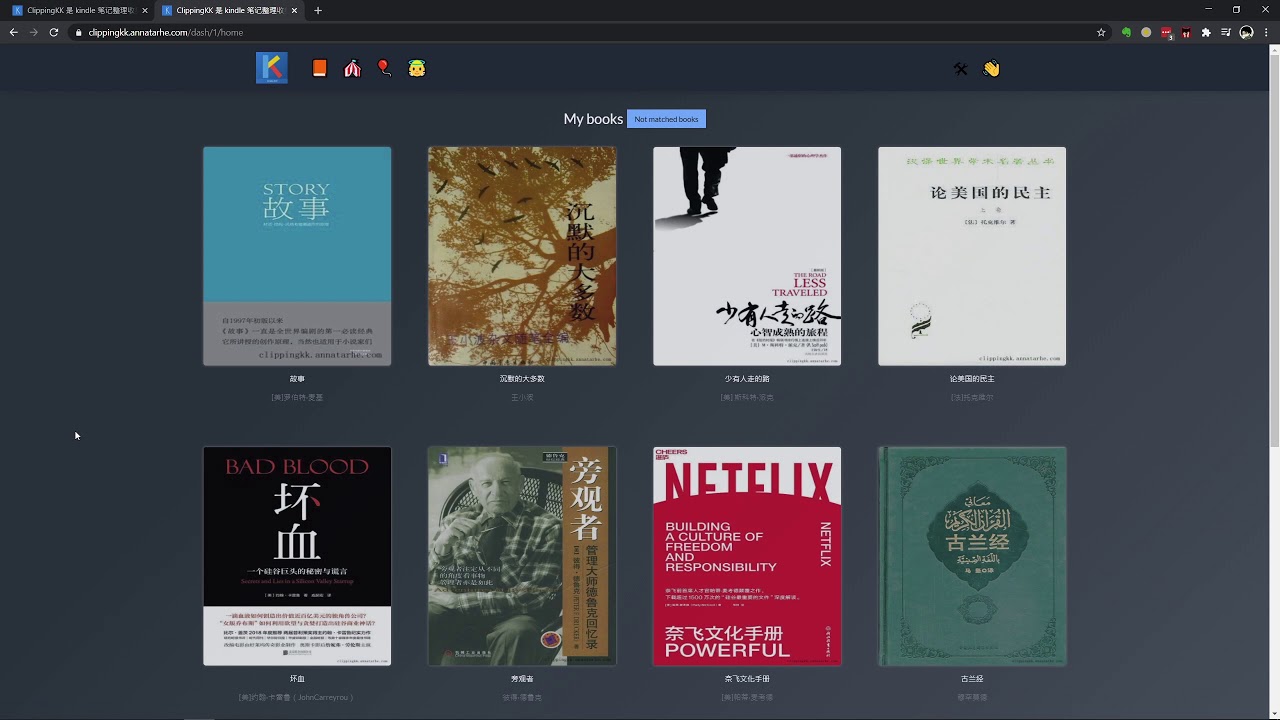The image size is (1280, 720).
Task: Open the Chrome three-dot menu
Action: pyautogui.click(x=1266, y=32)
